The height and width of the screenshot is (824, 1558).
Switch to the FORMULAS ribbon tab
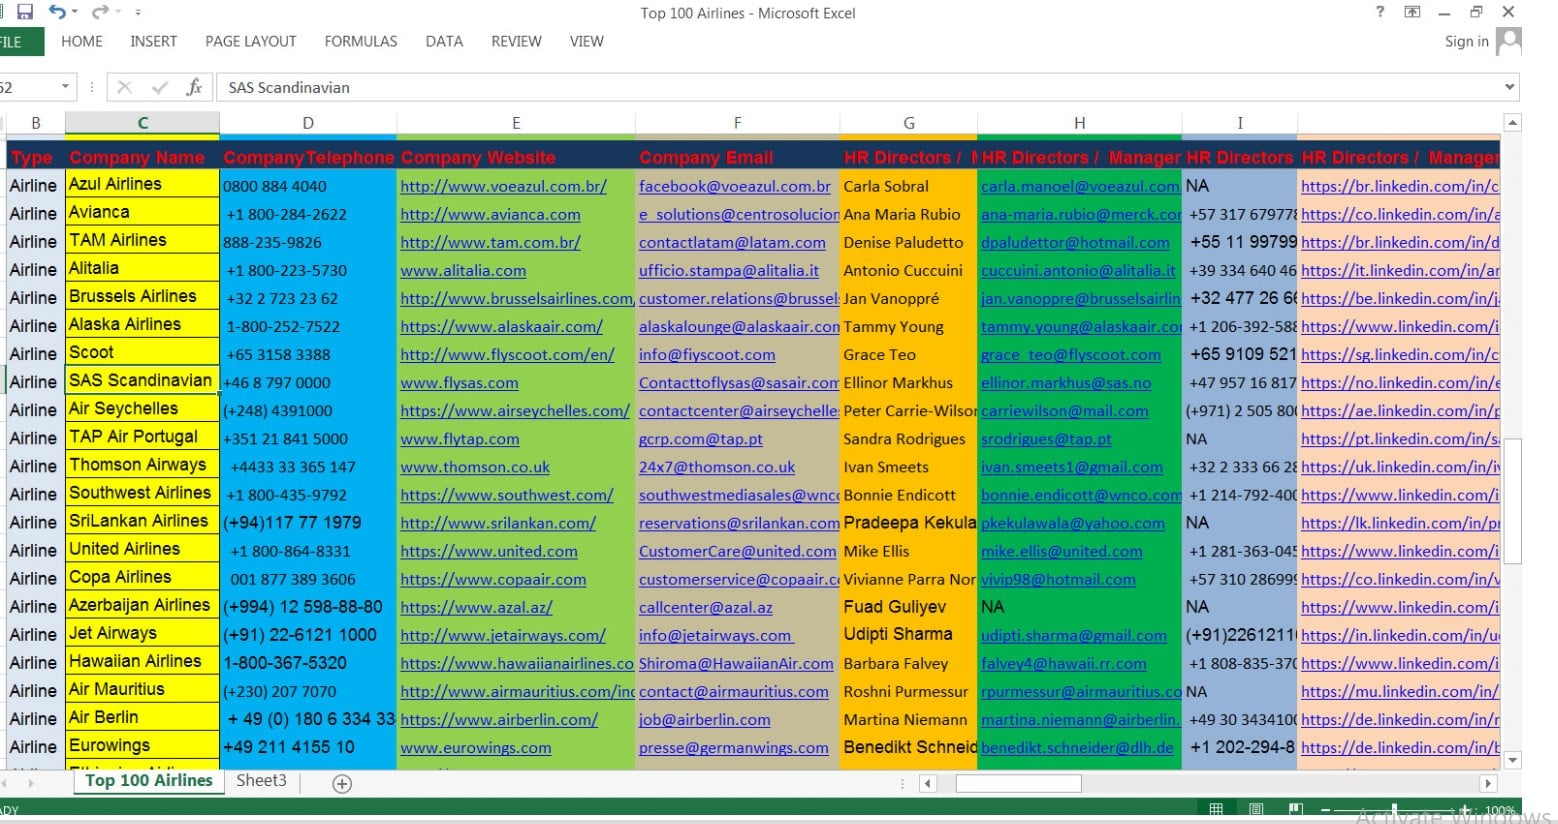coord(360,41)
